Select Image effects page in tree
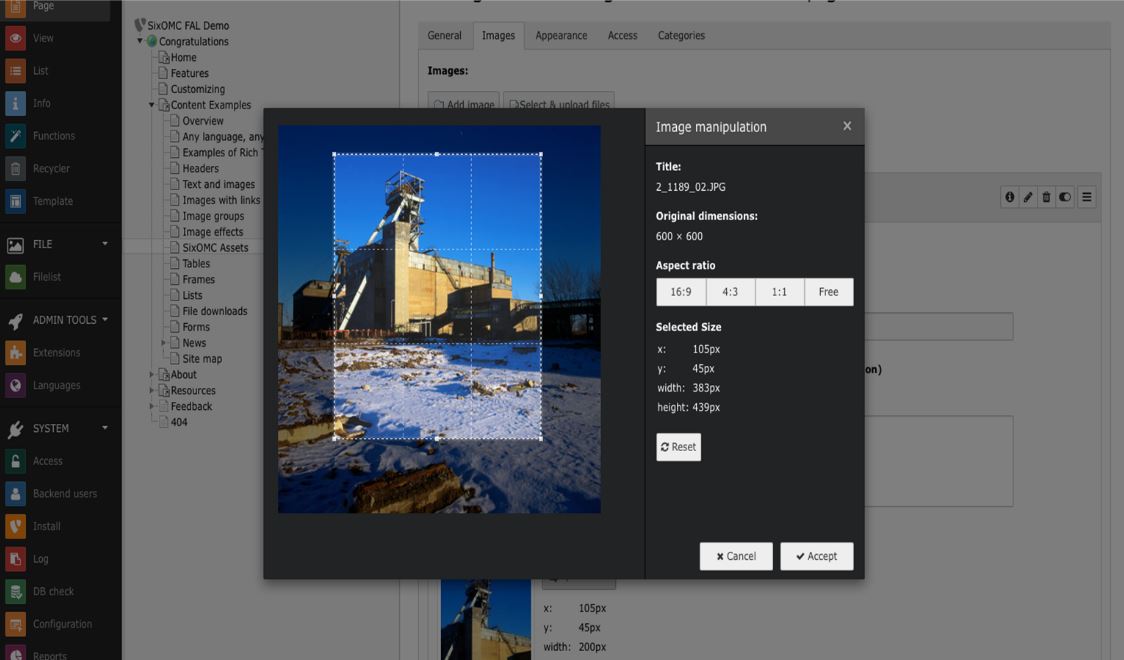This screenshot has height=660, width=1124. [213, 232]
